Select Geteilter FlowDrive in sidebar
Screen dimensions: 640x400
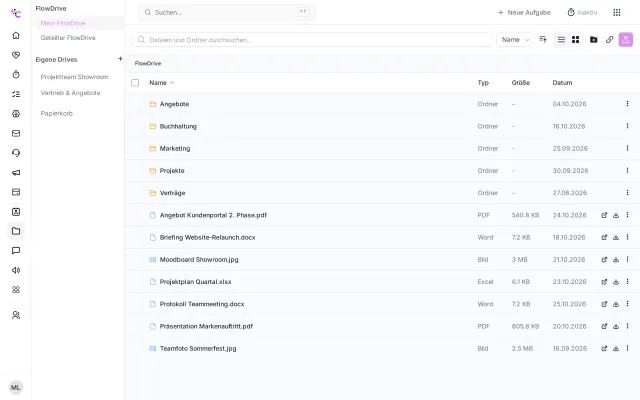(x=68, y=38)
